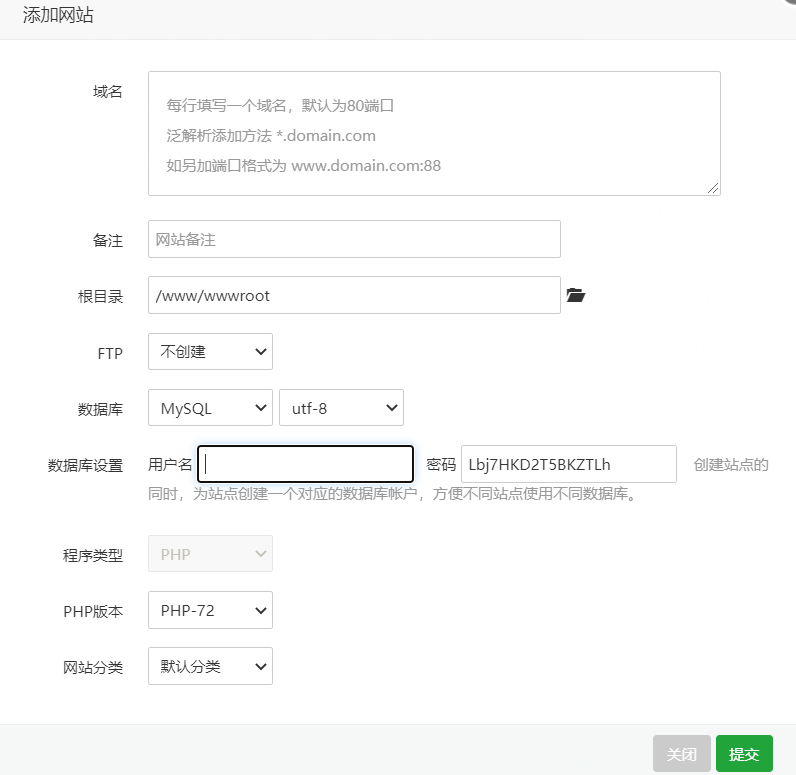Viewport: 796px width, 775px height.
Task: Open the 默认分类 site category dropdown
Action: coord(210,666)
